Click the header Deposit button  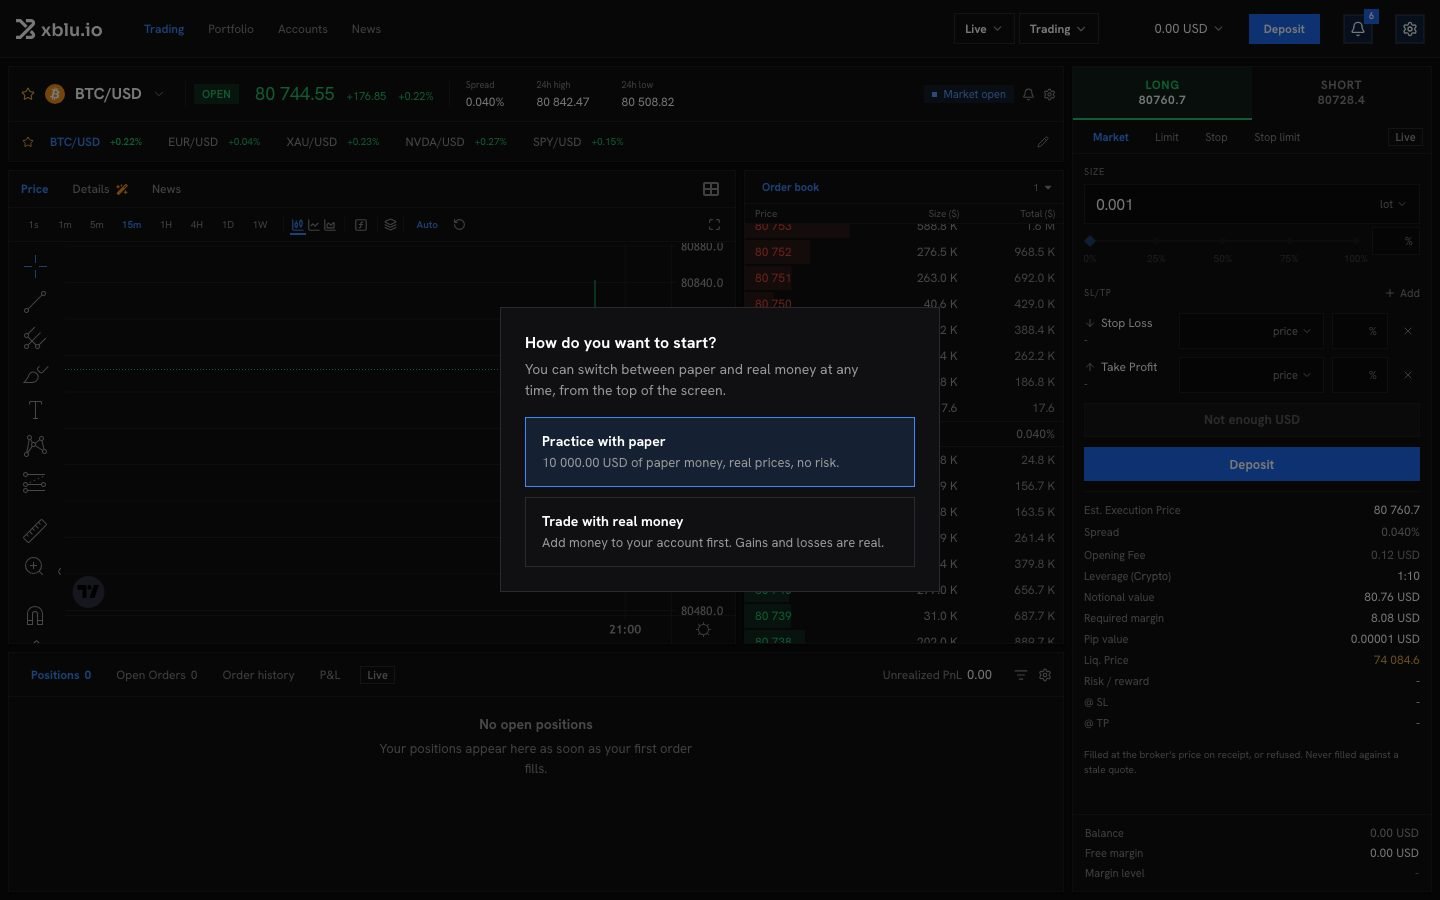pos(1284,29)
